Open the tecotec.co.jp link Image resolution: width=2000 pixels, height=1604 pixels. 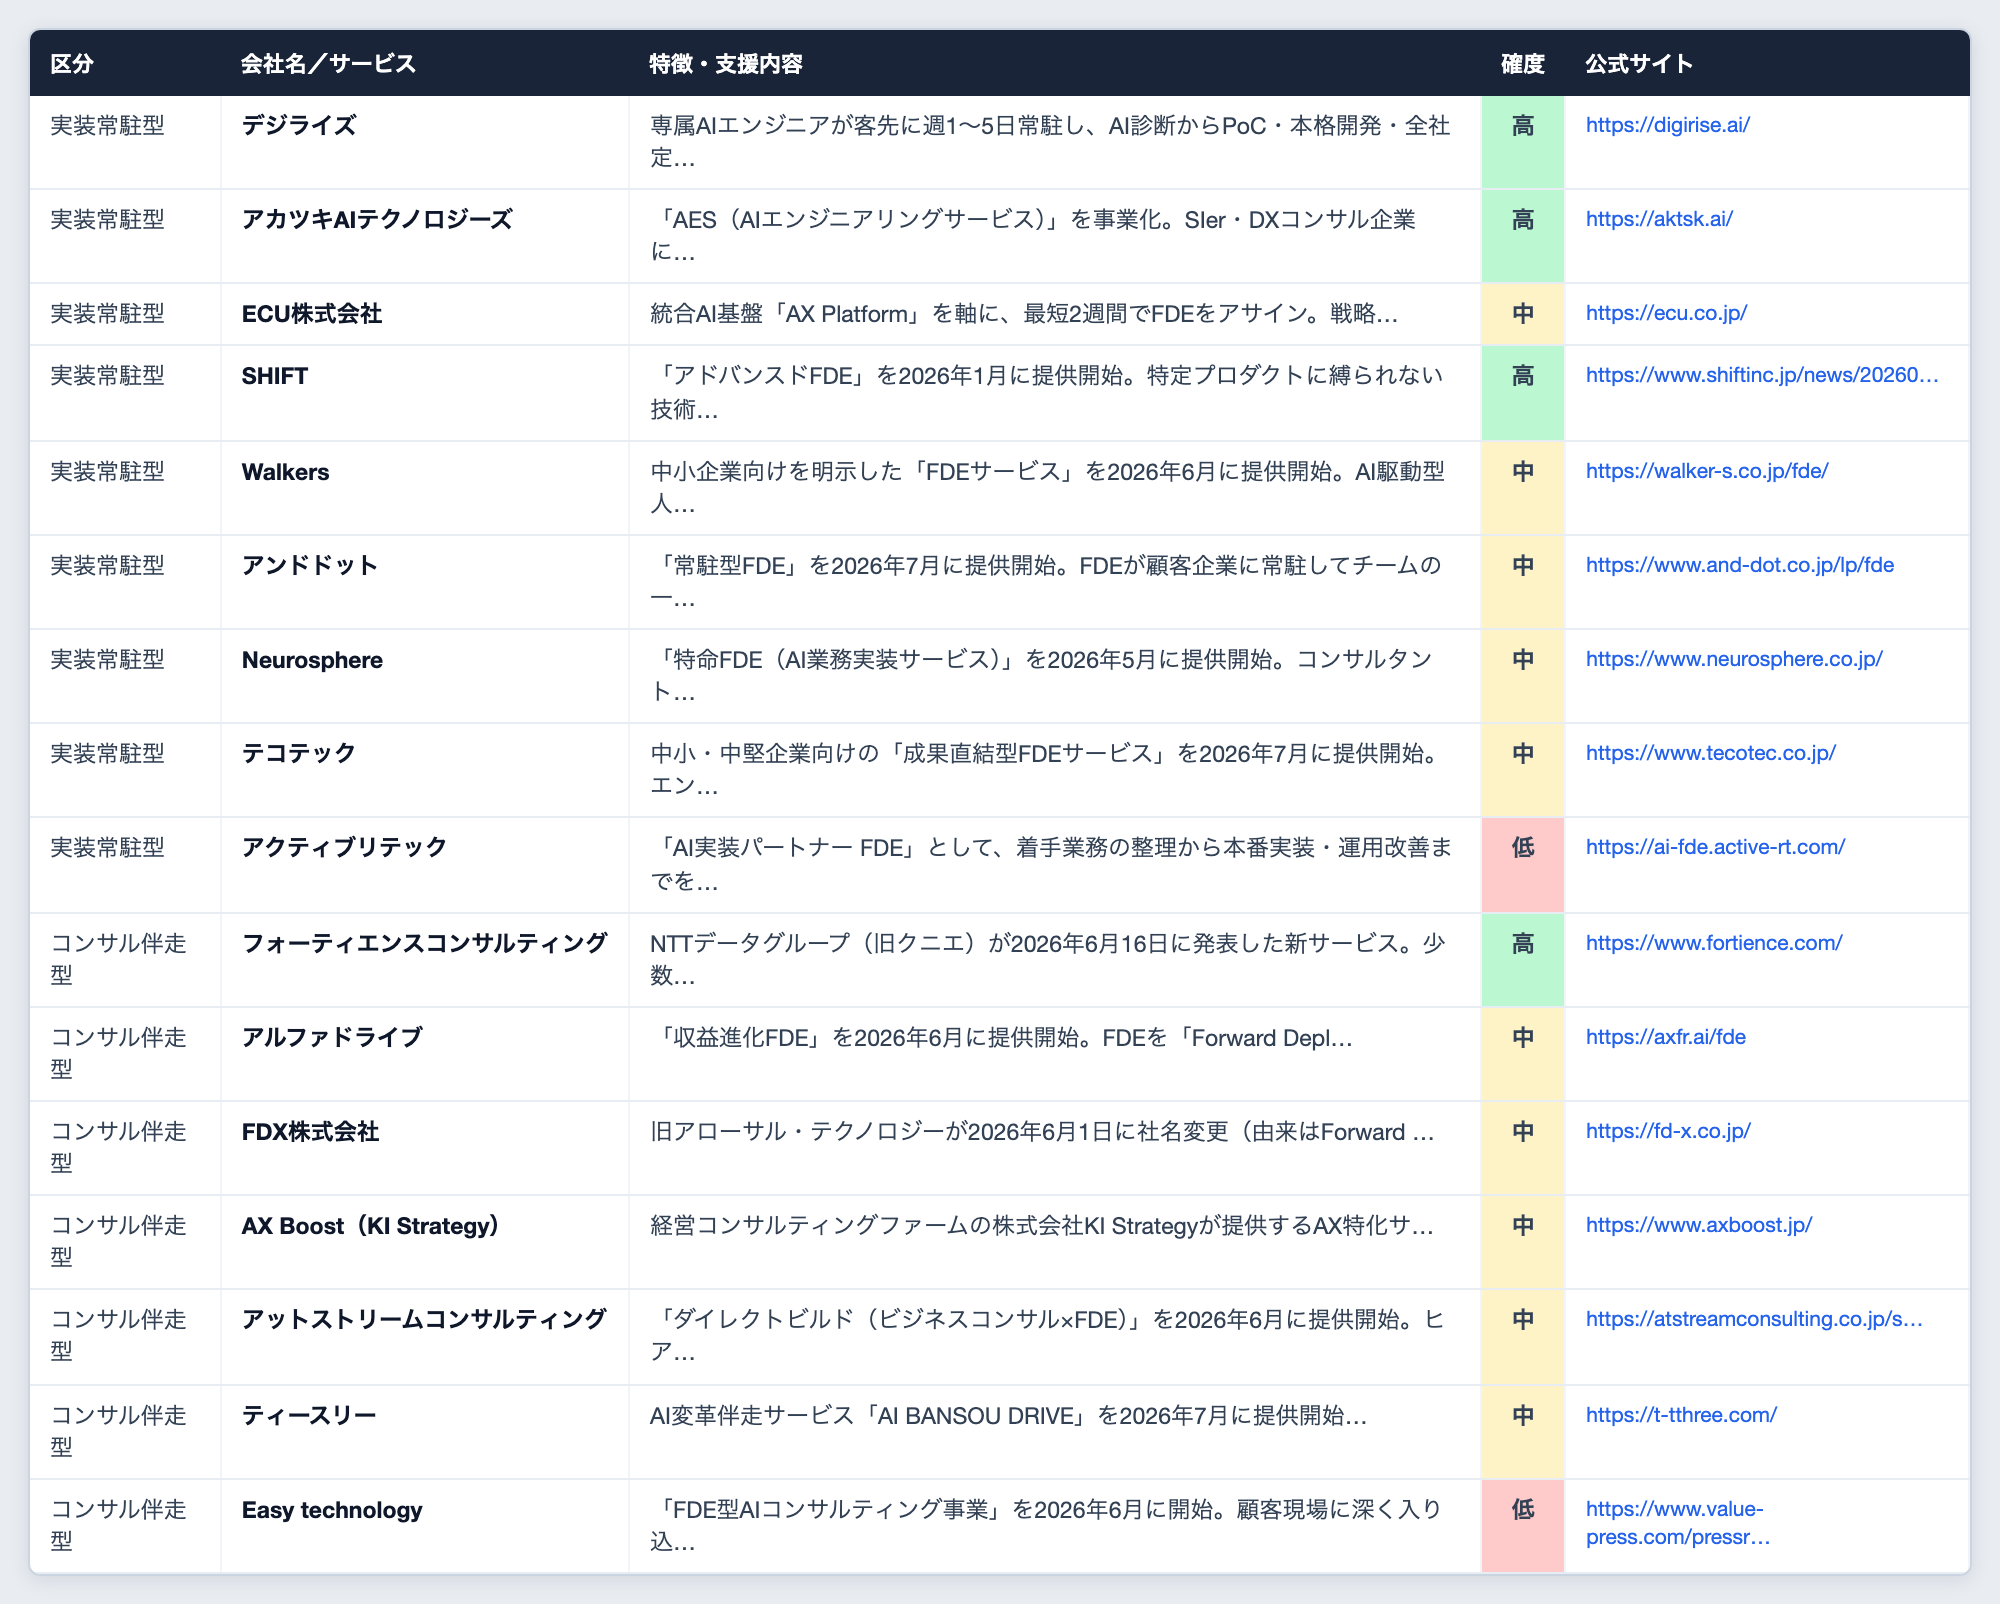pos(1711,753)
